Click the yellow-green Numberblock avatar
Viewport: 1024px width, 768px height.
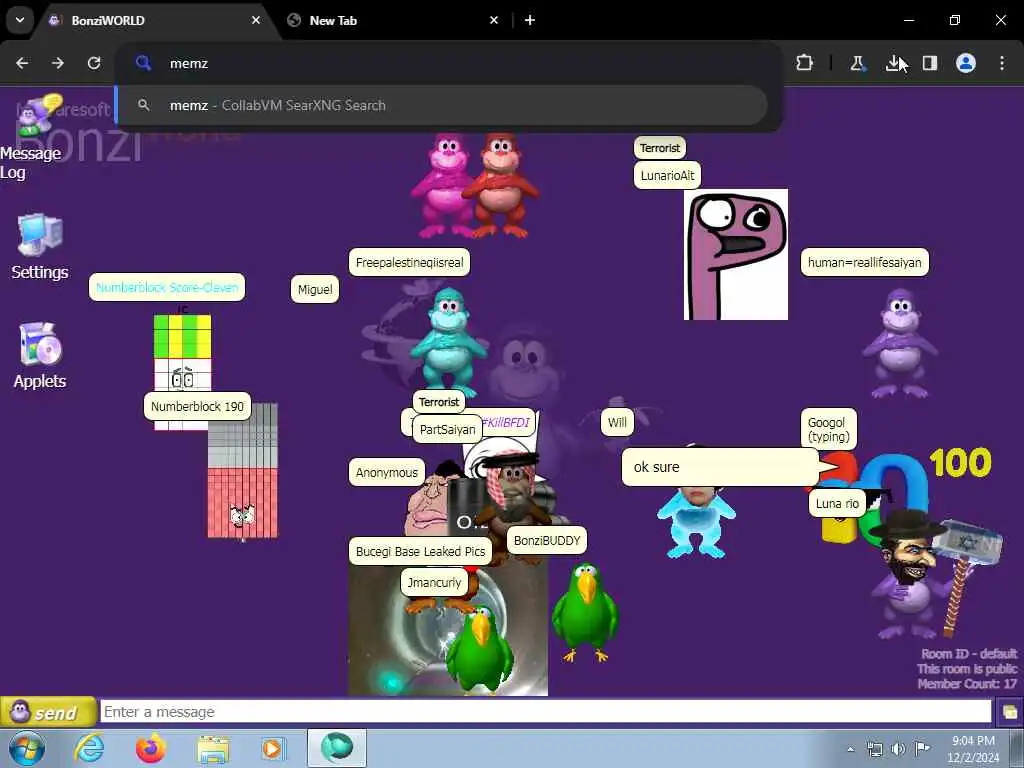point(182,353)
